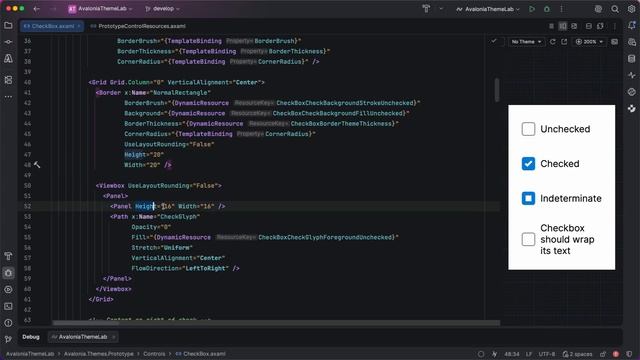
Task: Open the 2 spaces indentation selector
Action: 577,354
